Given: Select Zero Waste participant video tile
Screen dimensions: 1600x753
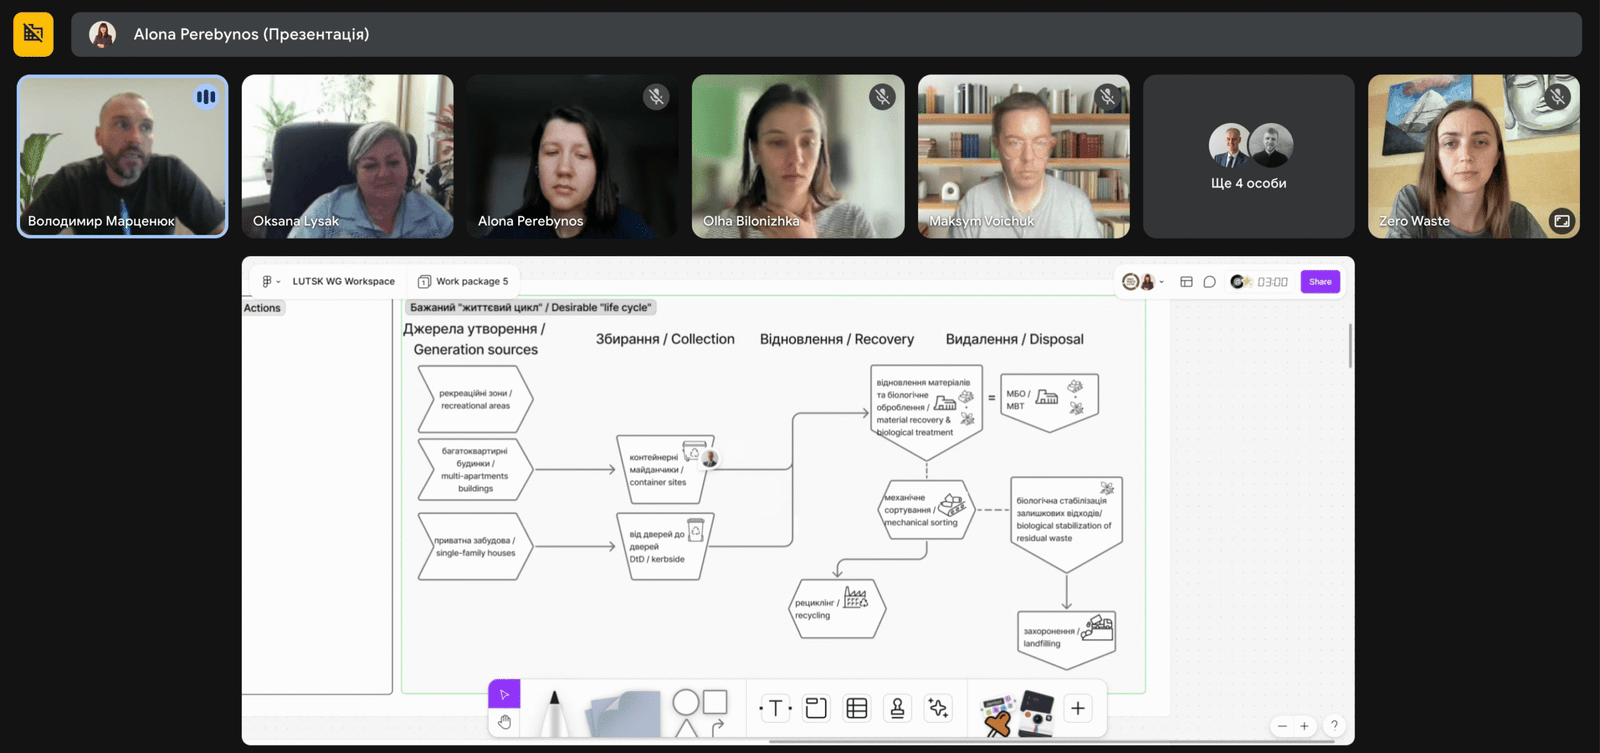Looking at the screenshot, I should (x=1473, y=157).
